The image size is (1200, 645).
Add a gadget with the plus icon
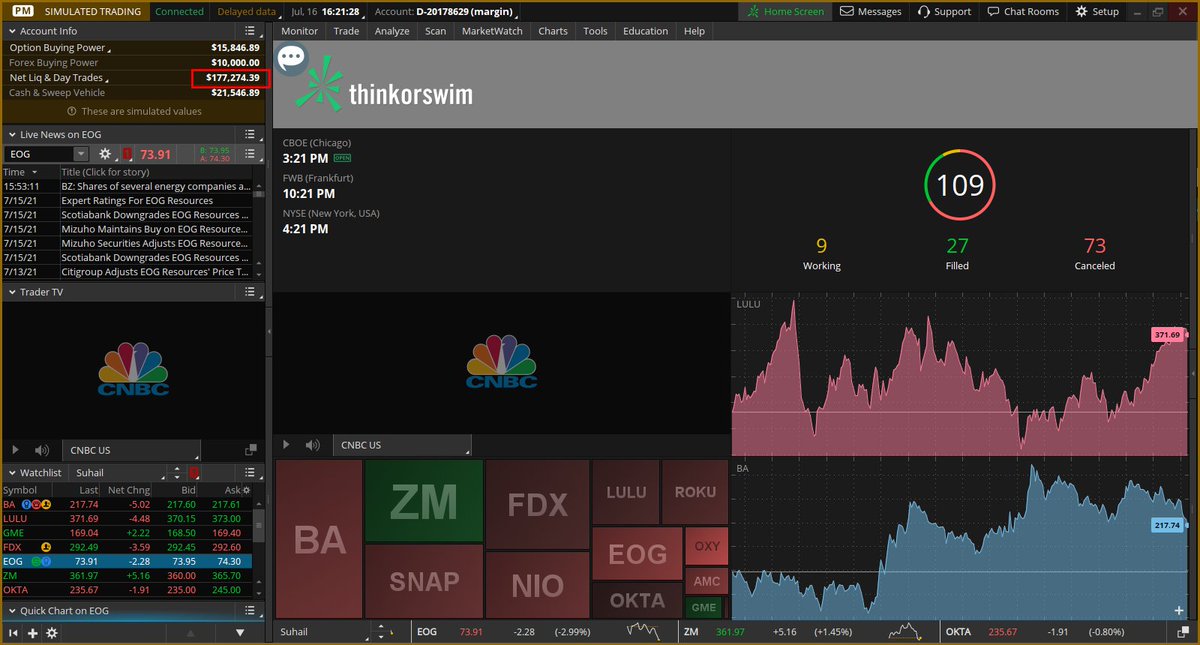coord(32,633)
